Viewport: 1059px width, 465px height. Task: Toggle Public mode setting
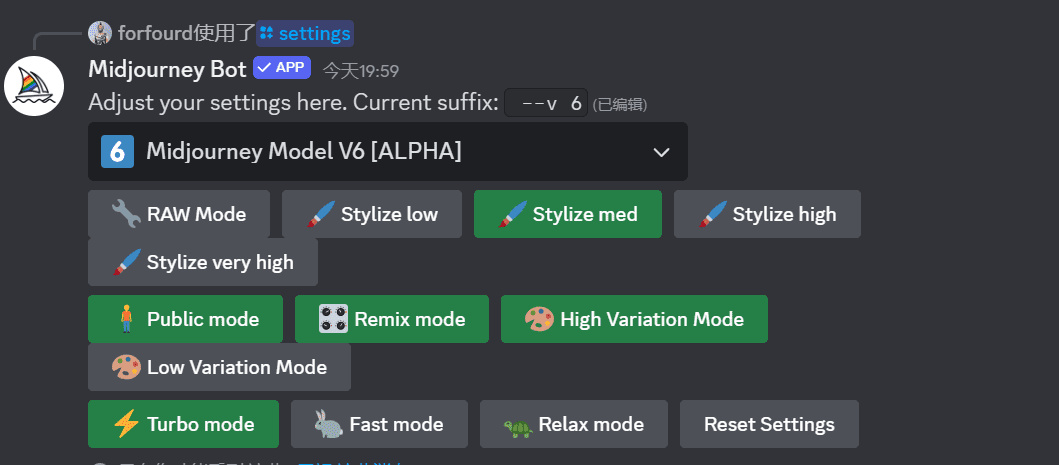(186, 319)
